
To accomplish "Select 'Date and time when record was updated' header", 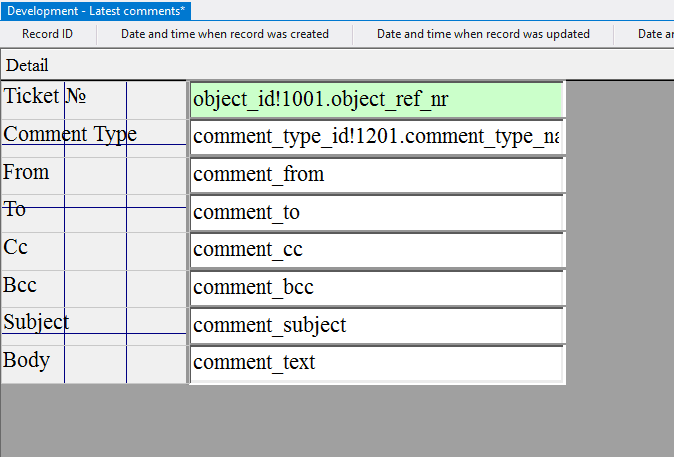I will [x=482, y=34].
